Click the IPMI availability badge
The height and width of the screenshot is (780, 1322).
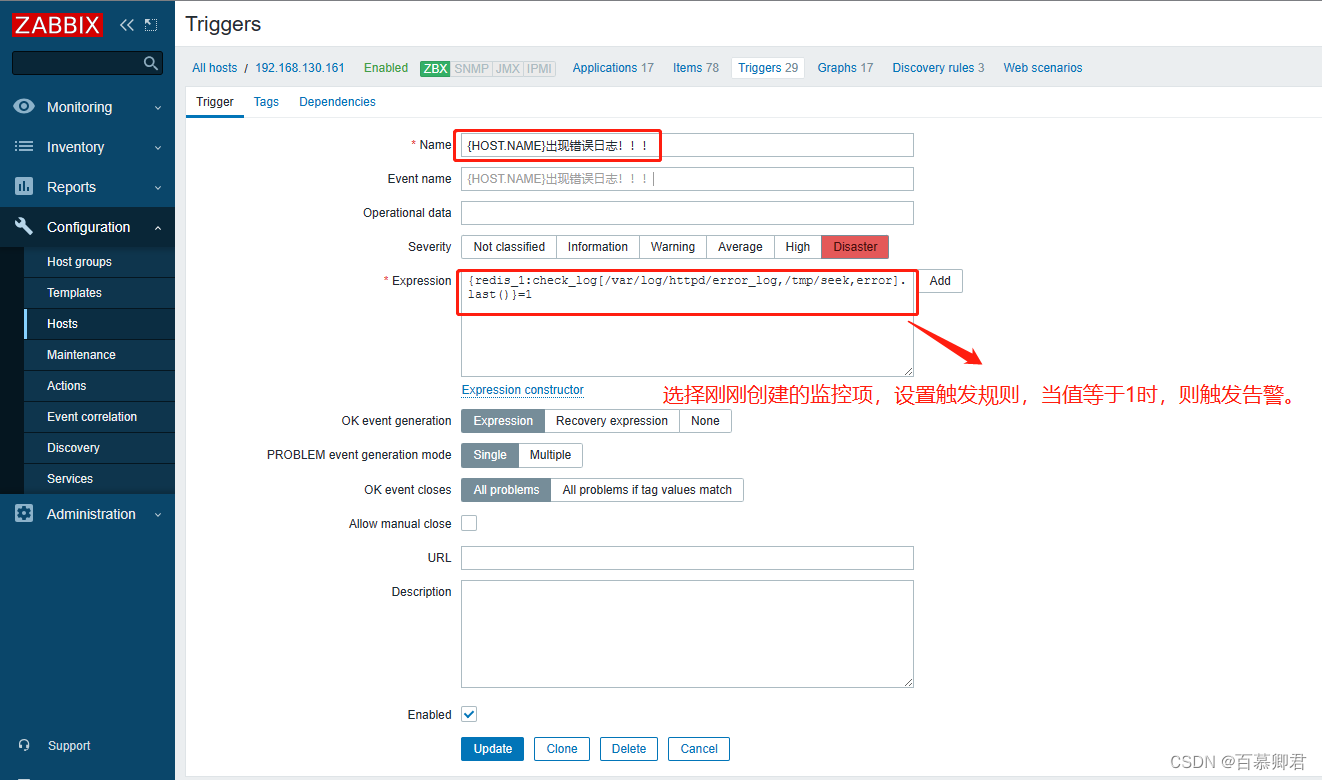pyautogui.click(x=539, y=68)
